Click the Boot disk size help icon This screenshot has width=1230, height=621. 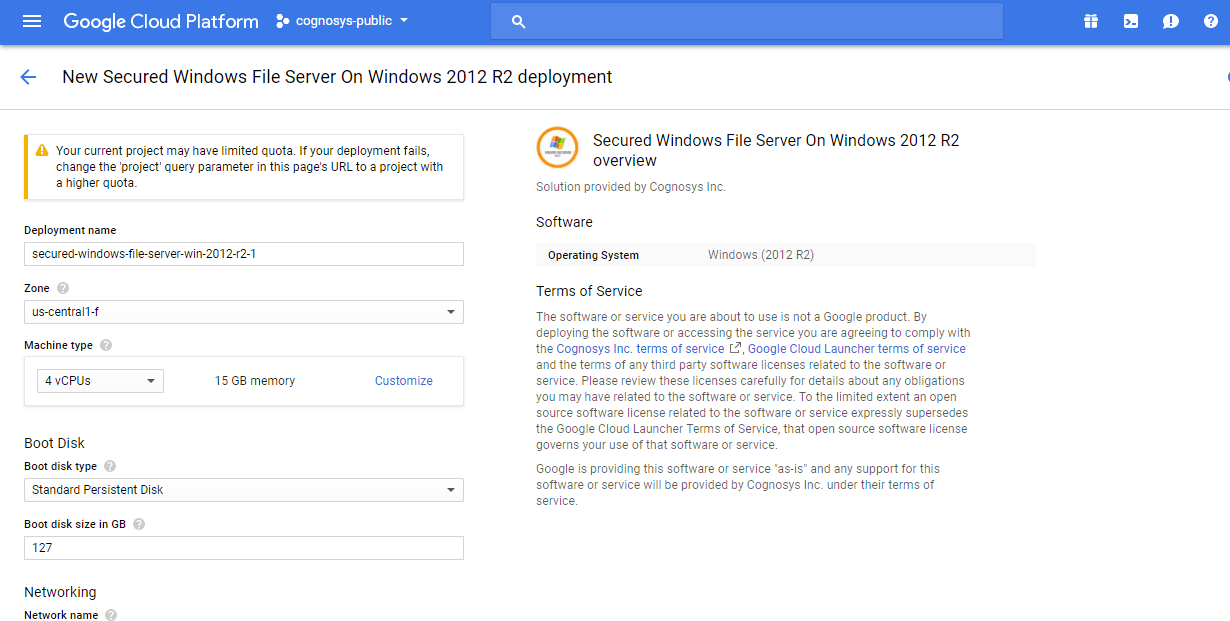[x=139, y=524]
